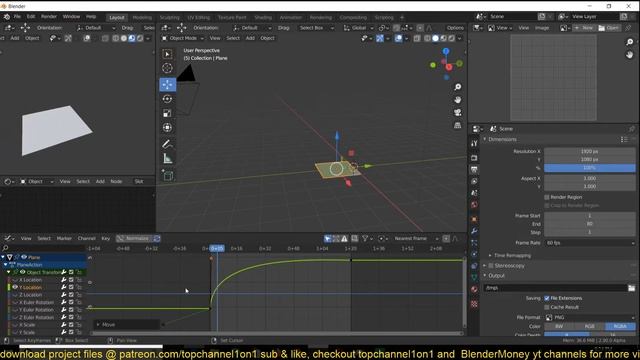Click image editor pan hand icon
Screen dimensions: 640x360
629,55
